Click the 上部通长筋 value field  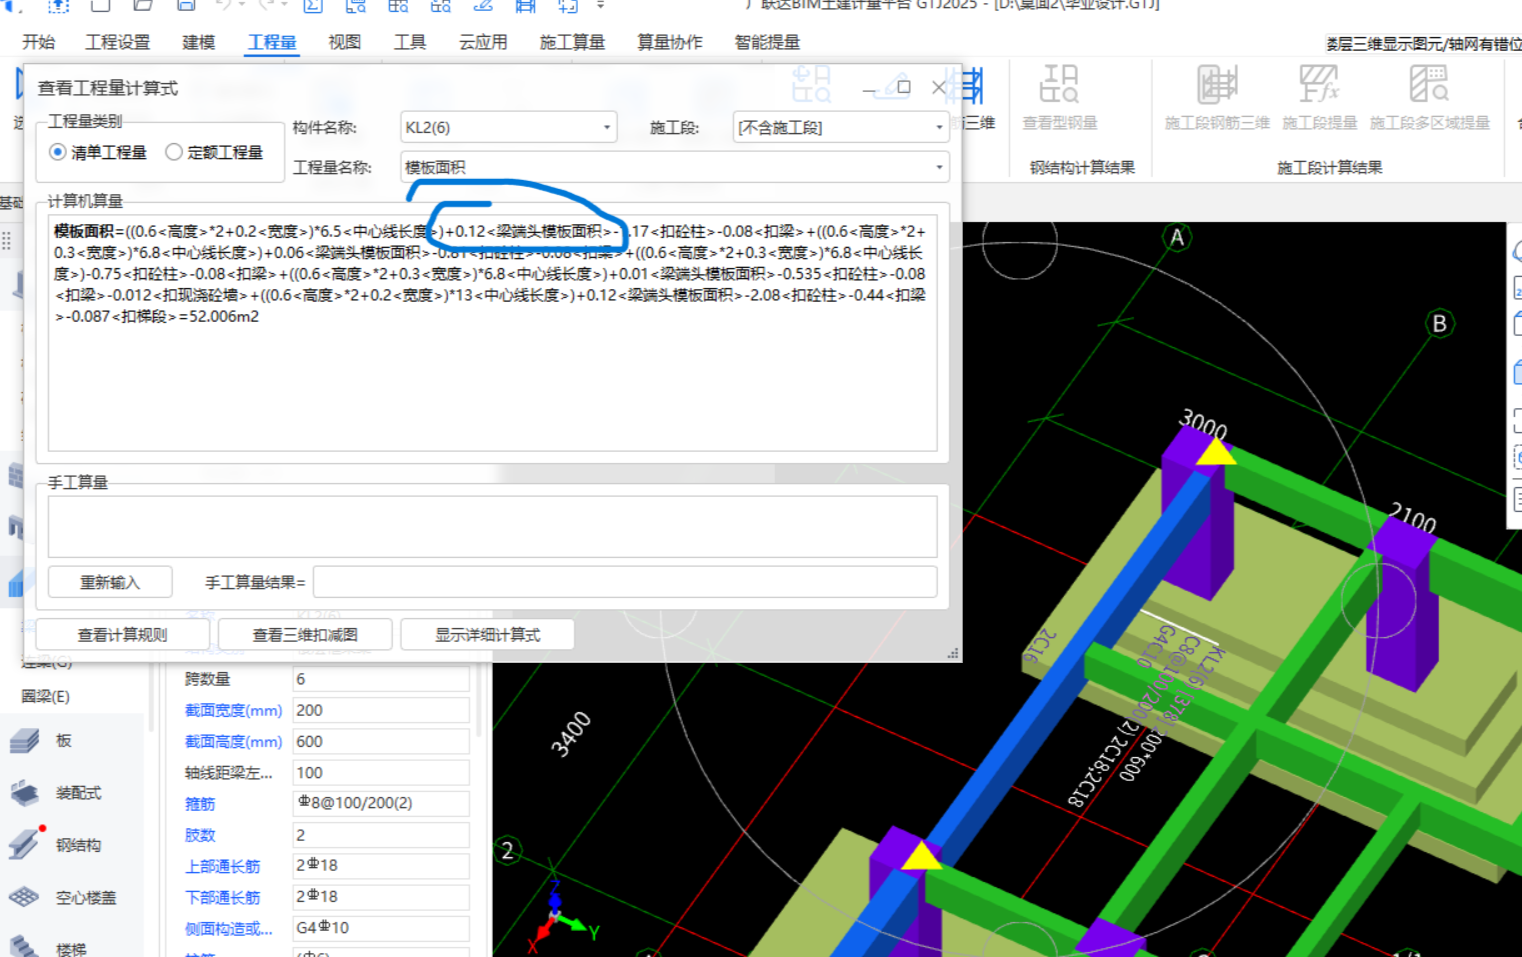point(380,865)
